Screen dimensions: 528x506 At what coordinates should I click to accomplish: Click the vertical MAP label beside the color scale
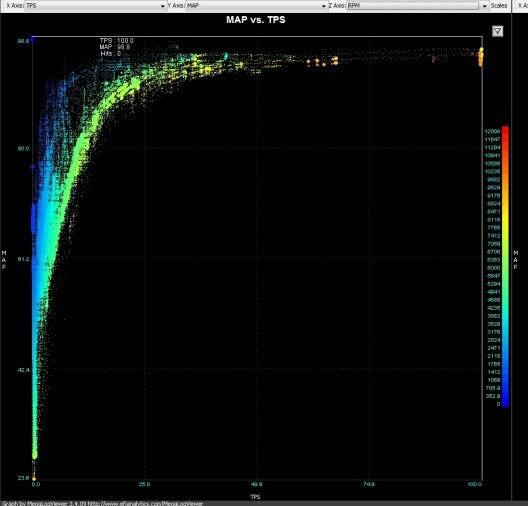pyautogui.click(x=516, y=260)
